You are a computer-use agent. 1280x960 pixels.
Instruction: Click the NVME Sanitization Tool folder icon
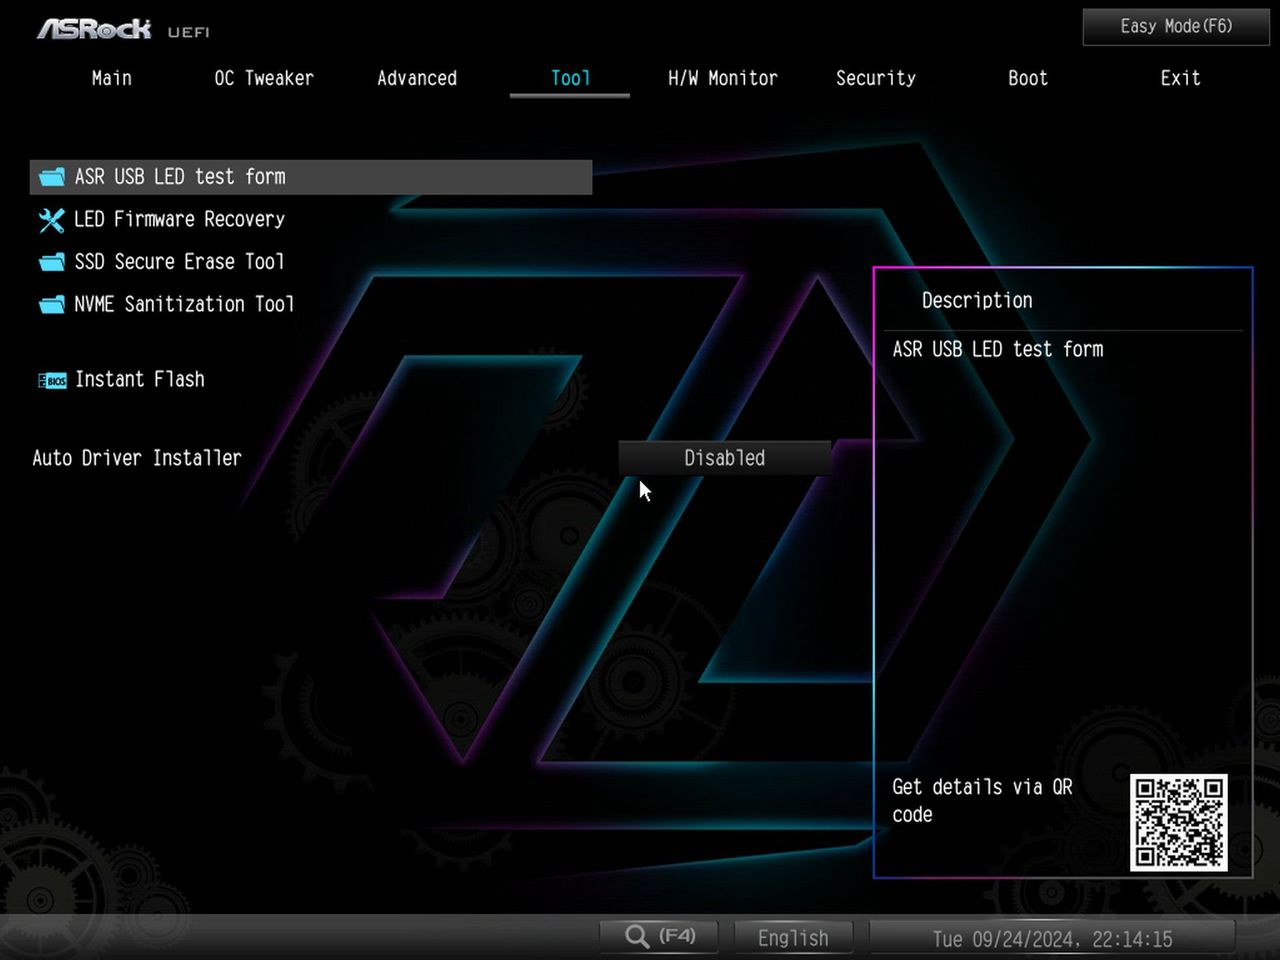52,305
